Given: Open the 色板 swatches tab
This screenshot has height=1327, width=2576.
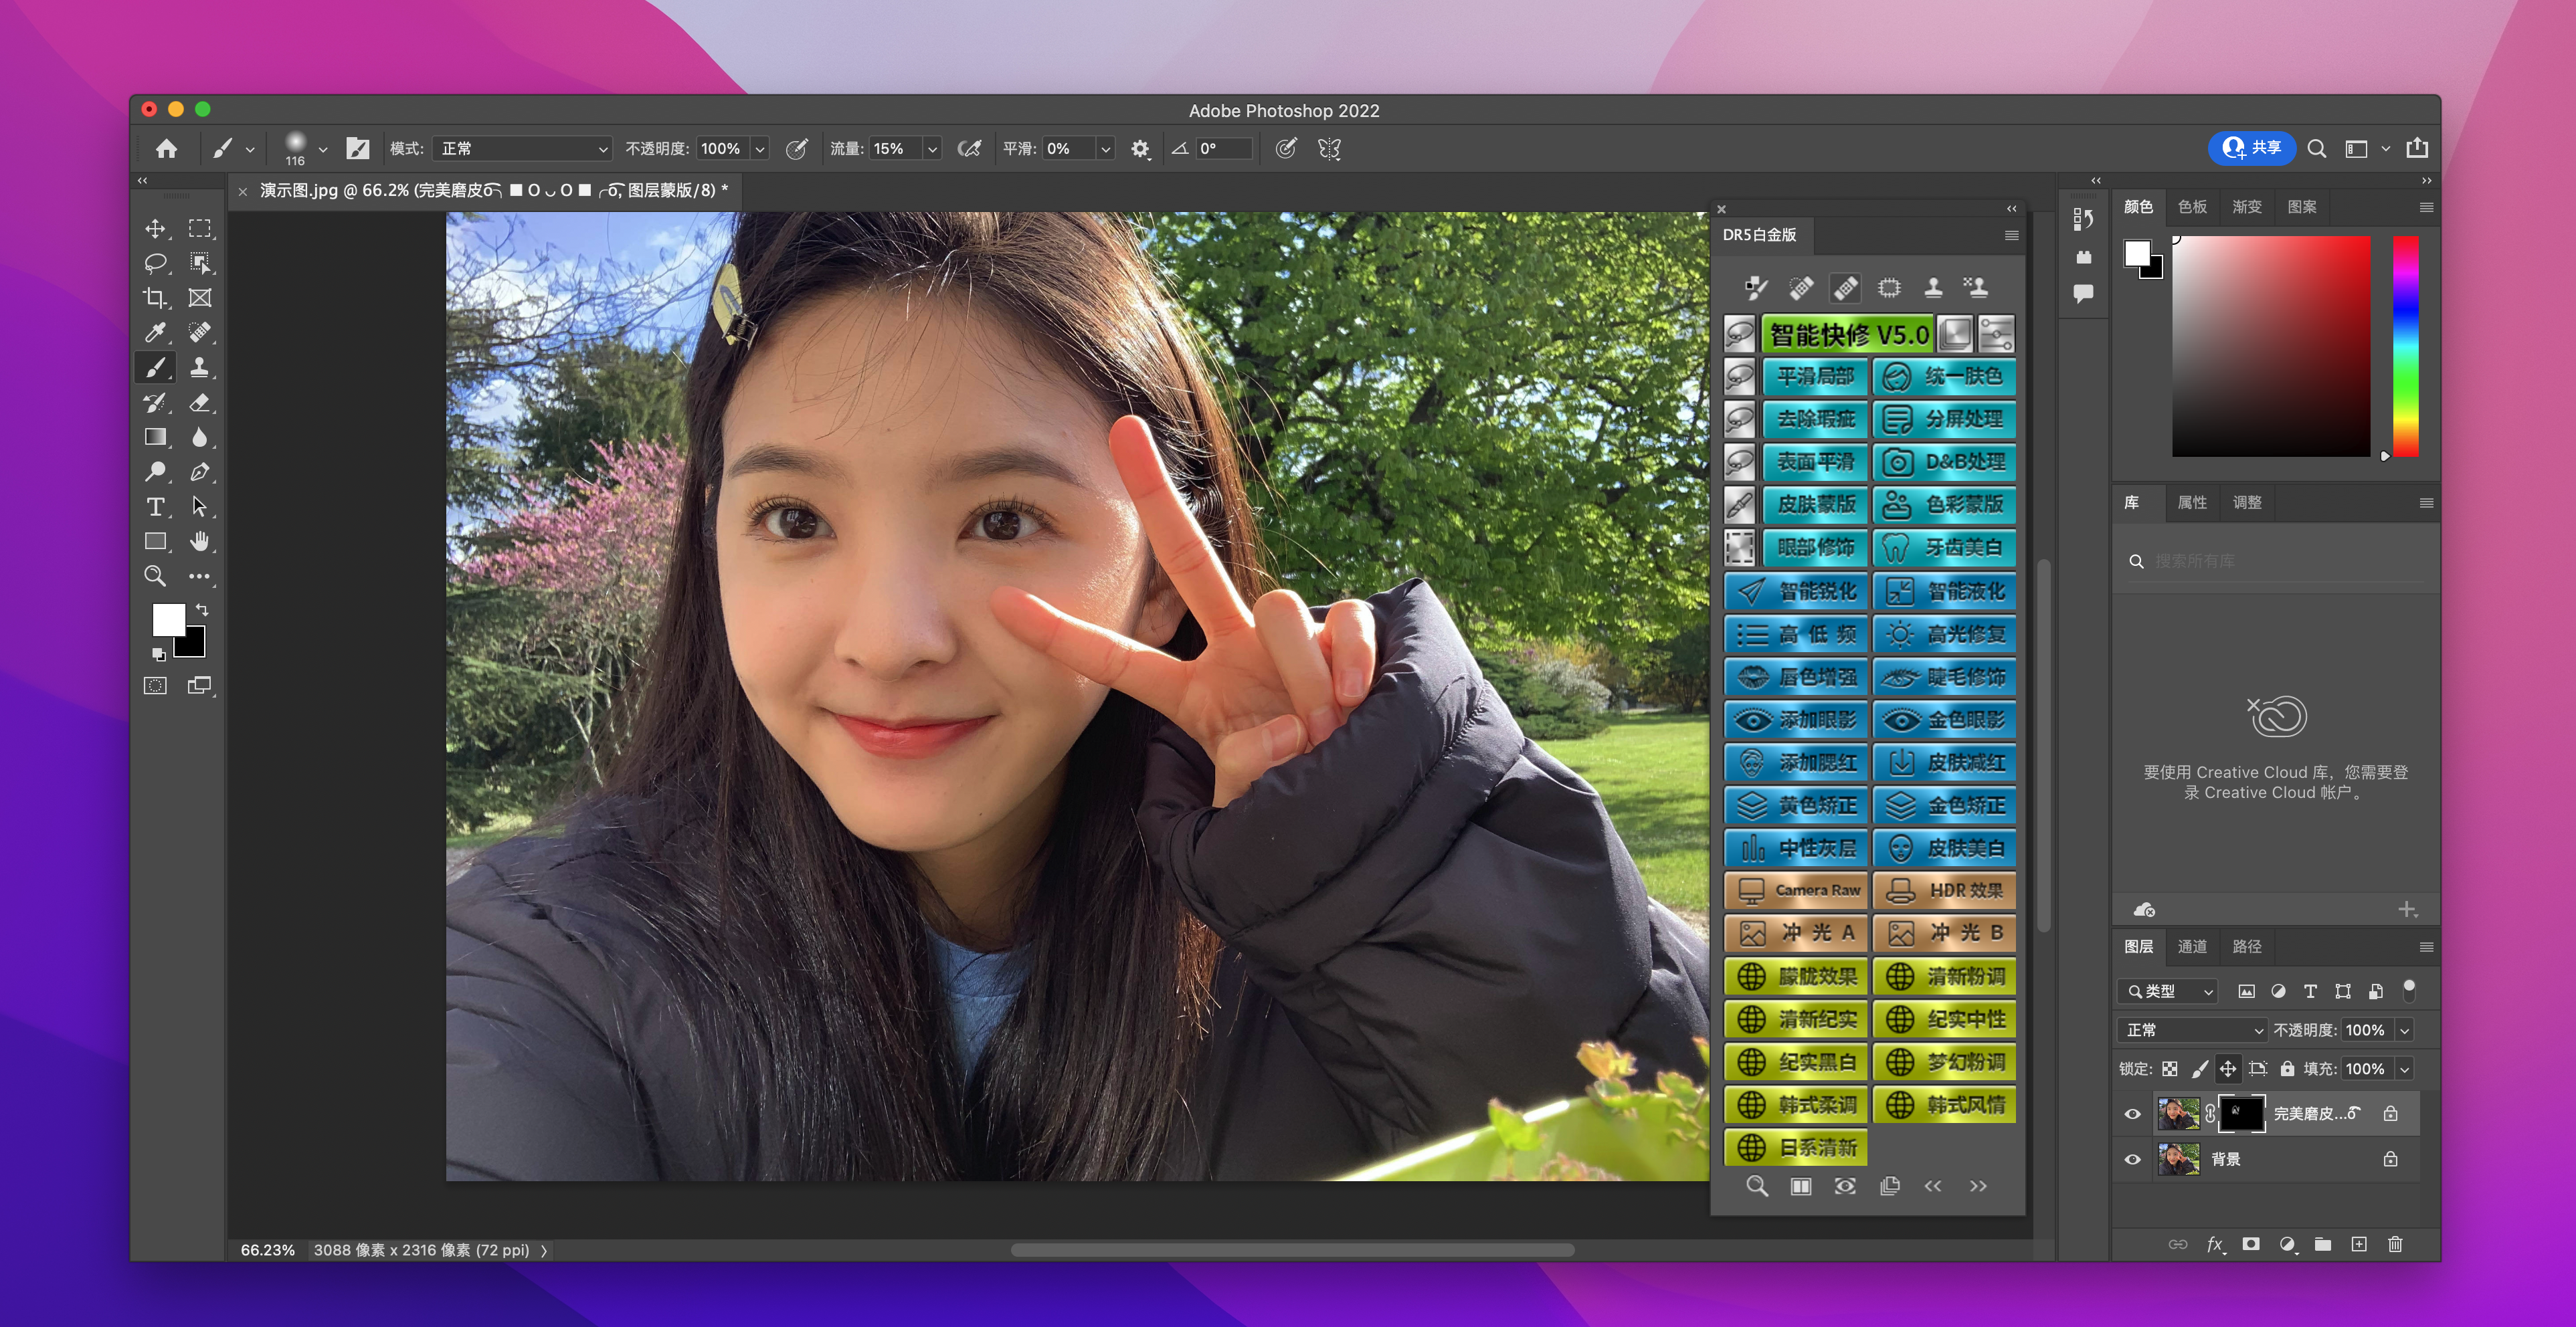Looking at the screenshot, I should click(x=2192, y=206).
